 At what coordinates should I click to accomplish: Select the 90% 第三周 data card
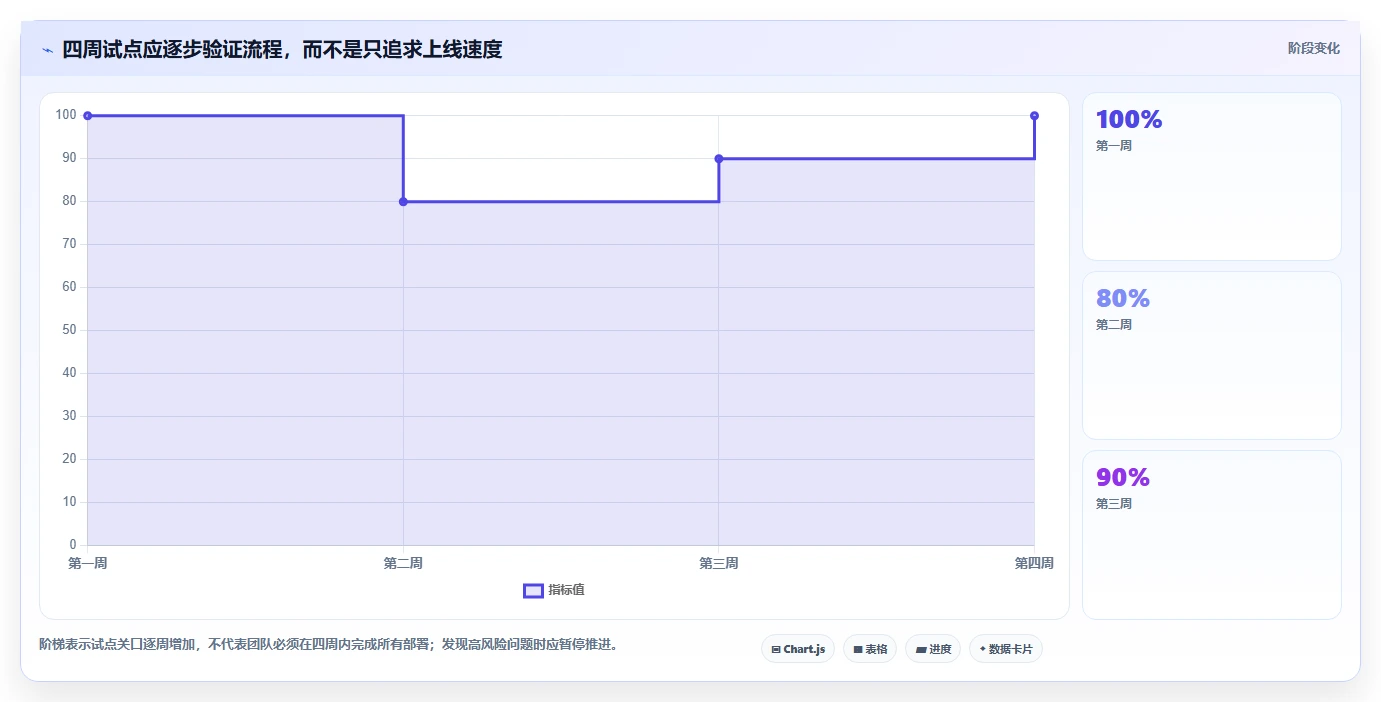(x=1211, y=535)
